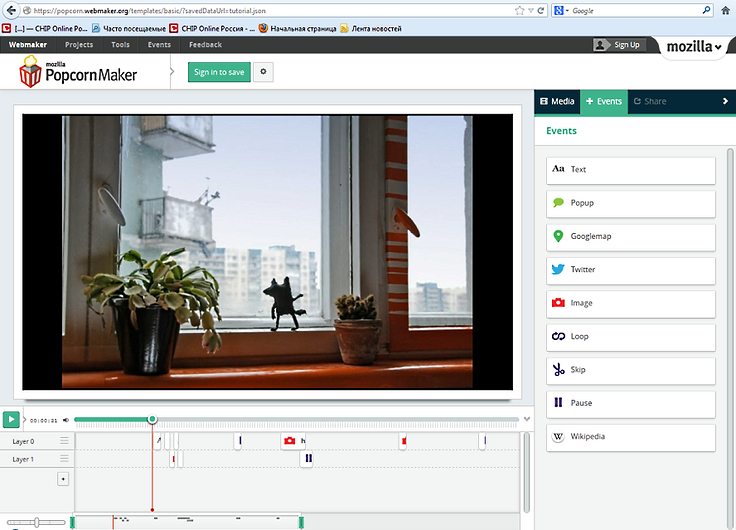Image resolution: width=736 pixels, height=530 pixels.
Task: Collapse the editor side panel arrow
Action: pyautogui.click(x=725, y=101)
